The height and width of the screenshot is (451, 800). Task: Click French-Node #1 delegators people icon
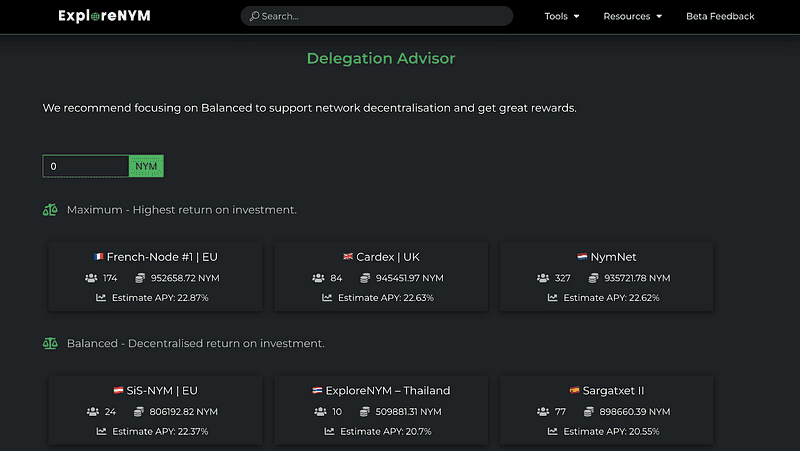[x=93, y=278]
